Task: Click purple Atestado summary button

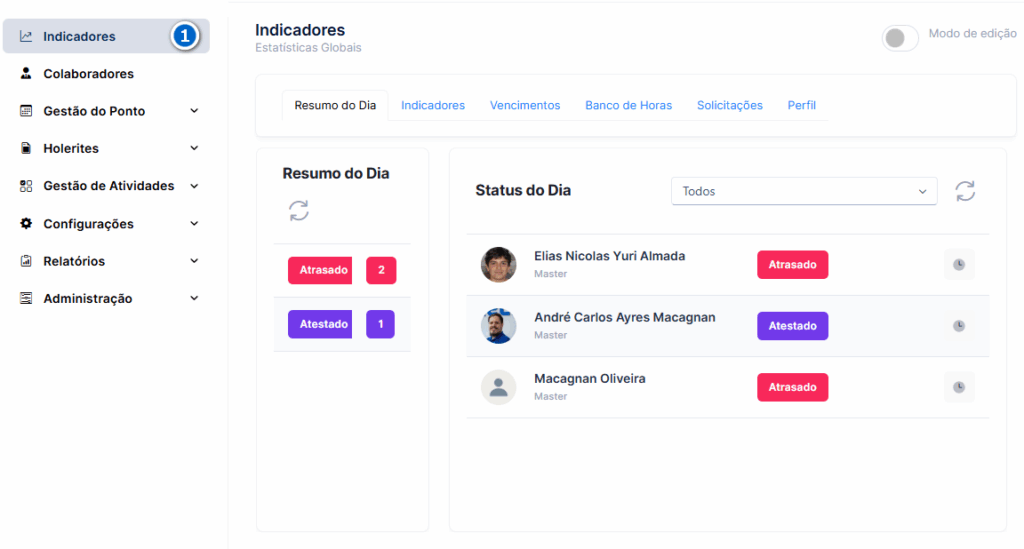Action: point(320,324)
